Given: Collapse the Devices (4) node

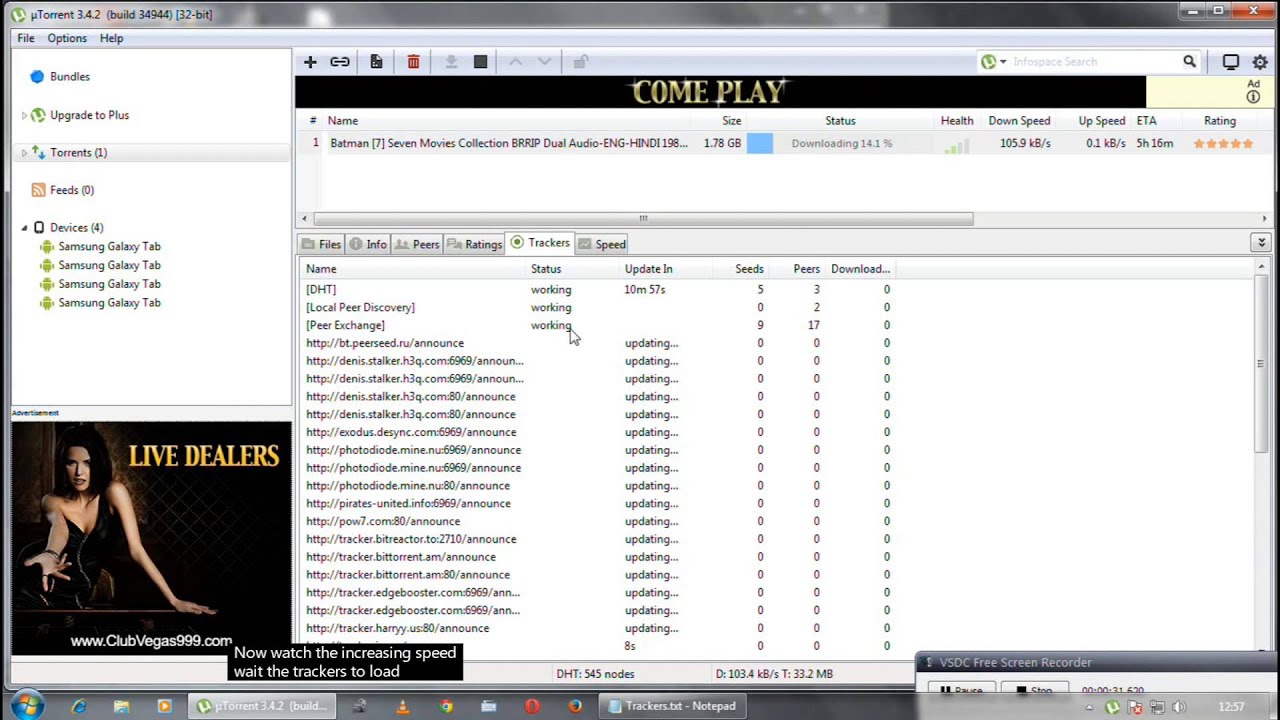Looking at the screenshot, I should click(24, 228).
